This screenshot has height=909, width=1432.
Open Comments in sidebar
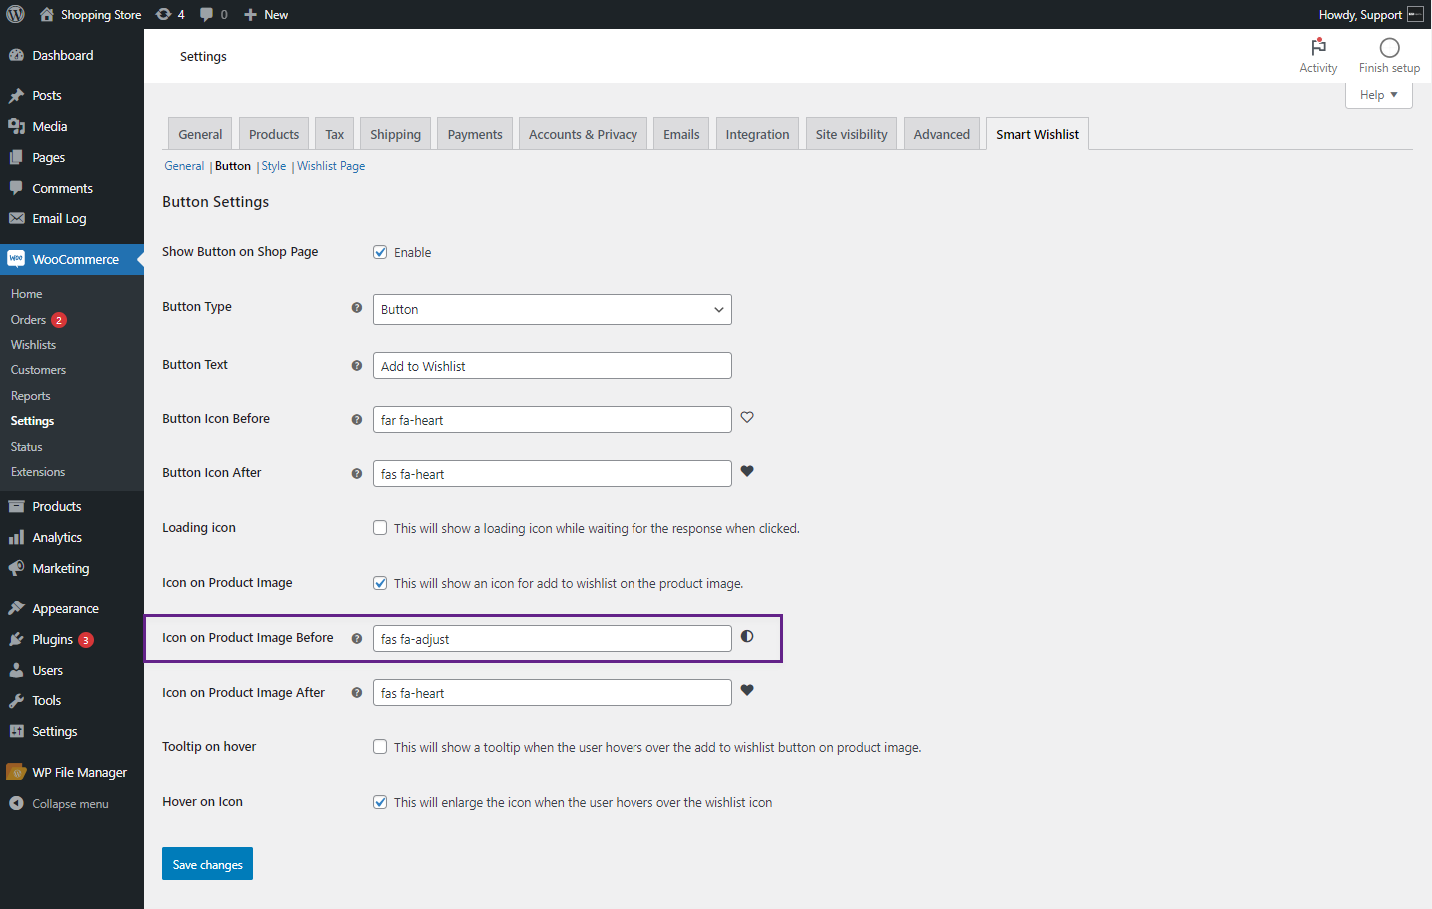click(72, 188)
